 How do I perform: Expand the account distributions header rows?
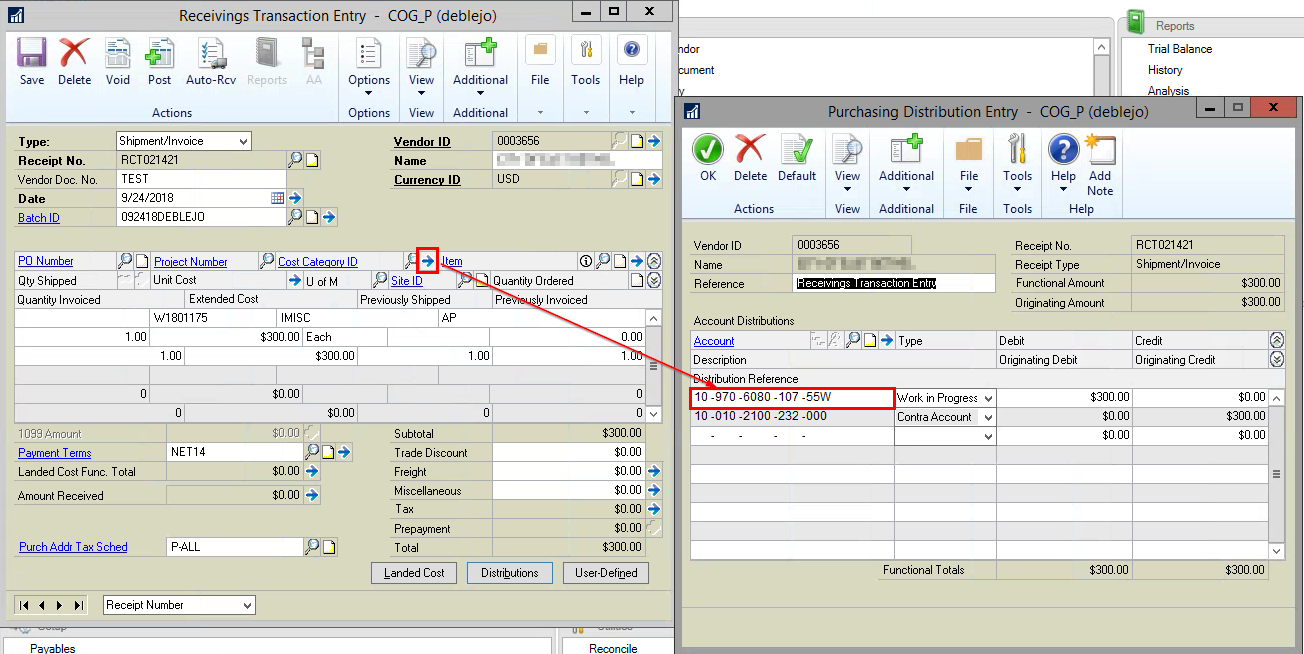pos(1276,359)
